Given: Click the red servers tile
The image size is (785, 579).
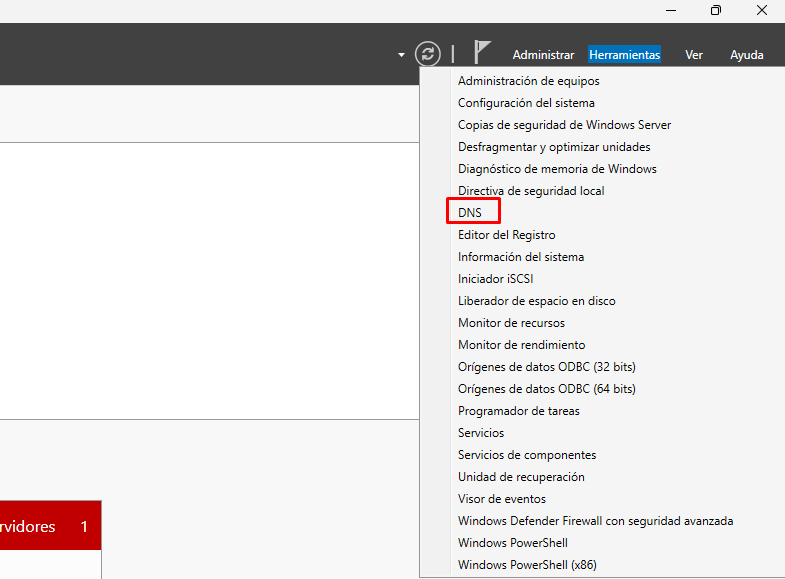Looking at the screenshot, I should 50,526.
